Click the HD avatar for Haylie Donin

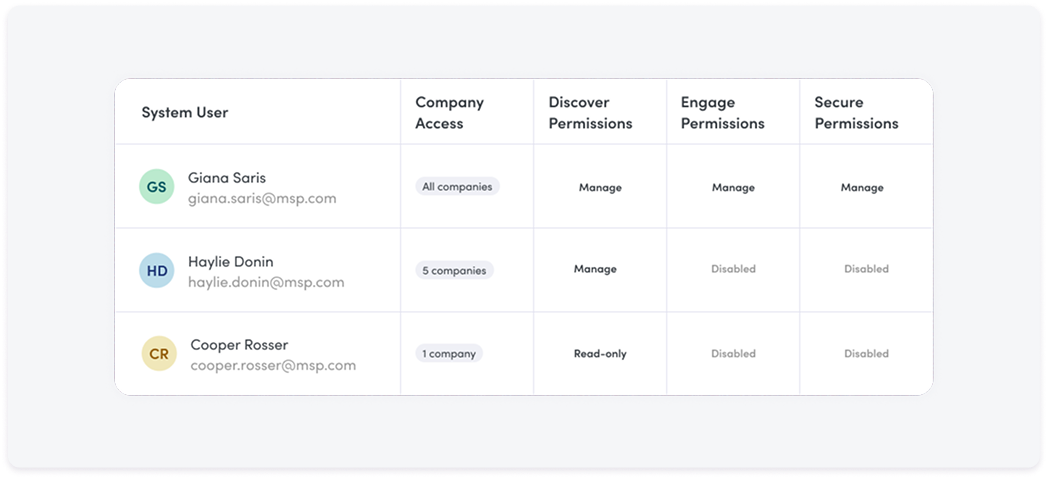pos(157,270)
